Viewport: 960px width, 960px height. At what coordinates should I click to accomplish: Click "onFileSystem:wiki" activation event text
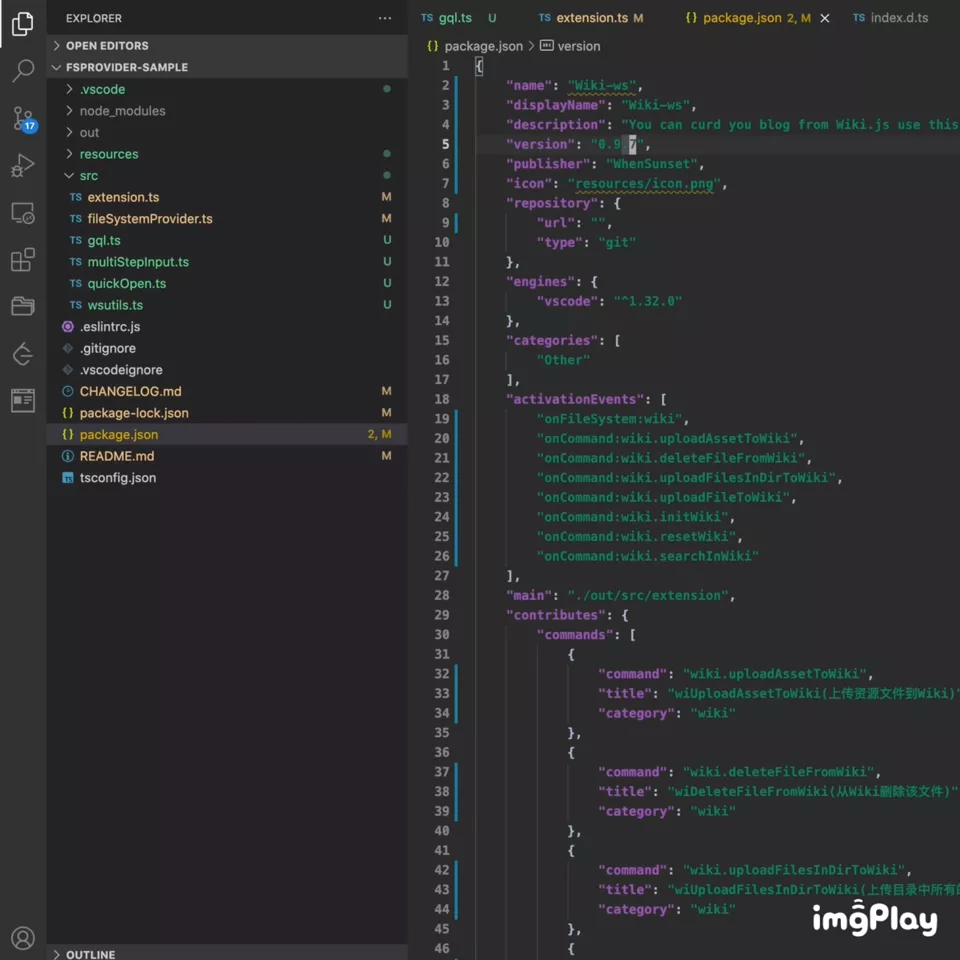pos(609,419)
